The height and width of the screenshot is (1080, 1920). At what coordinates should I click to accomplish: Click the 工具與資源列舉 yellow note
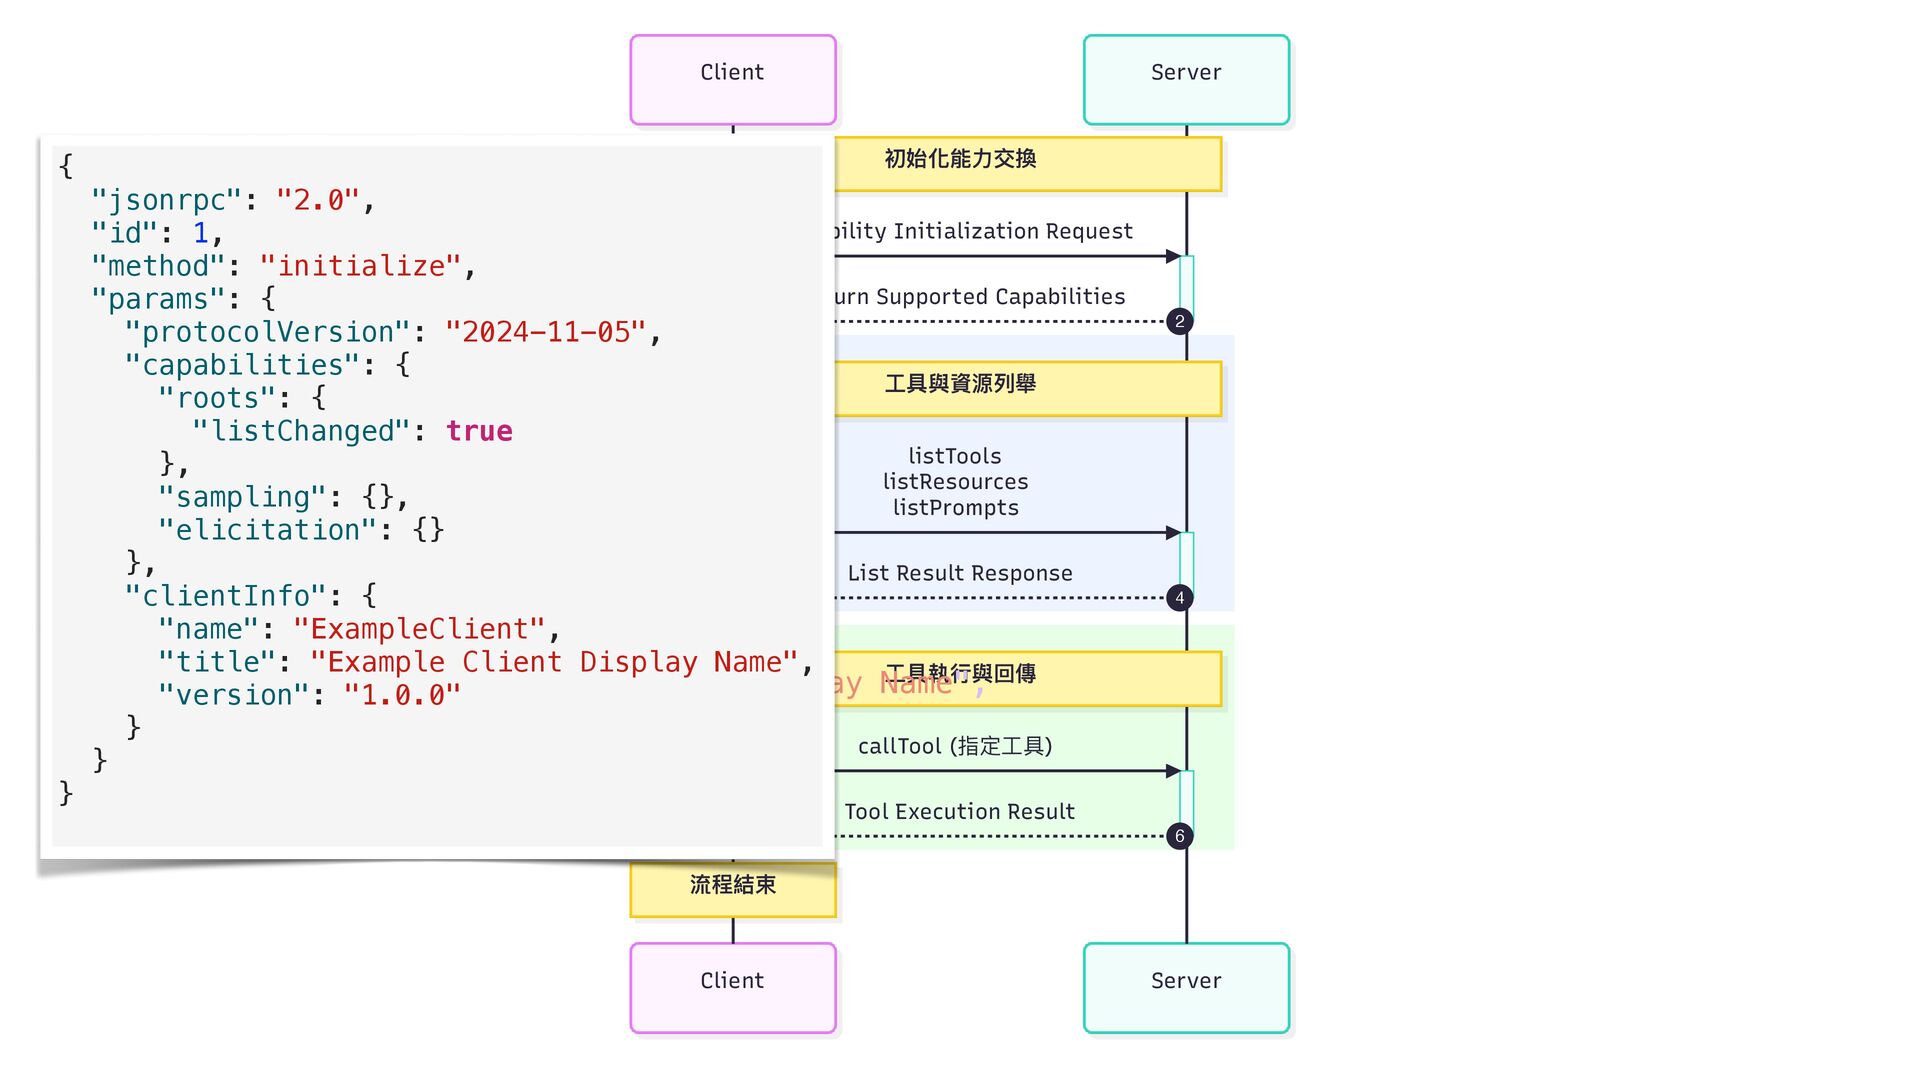tap(1028, 389)
